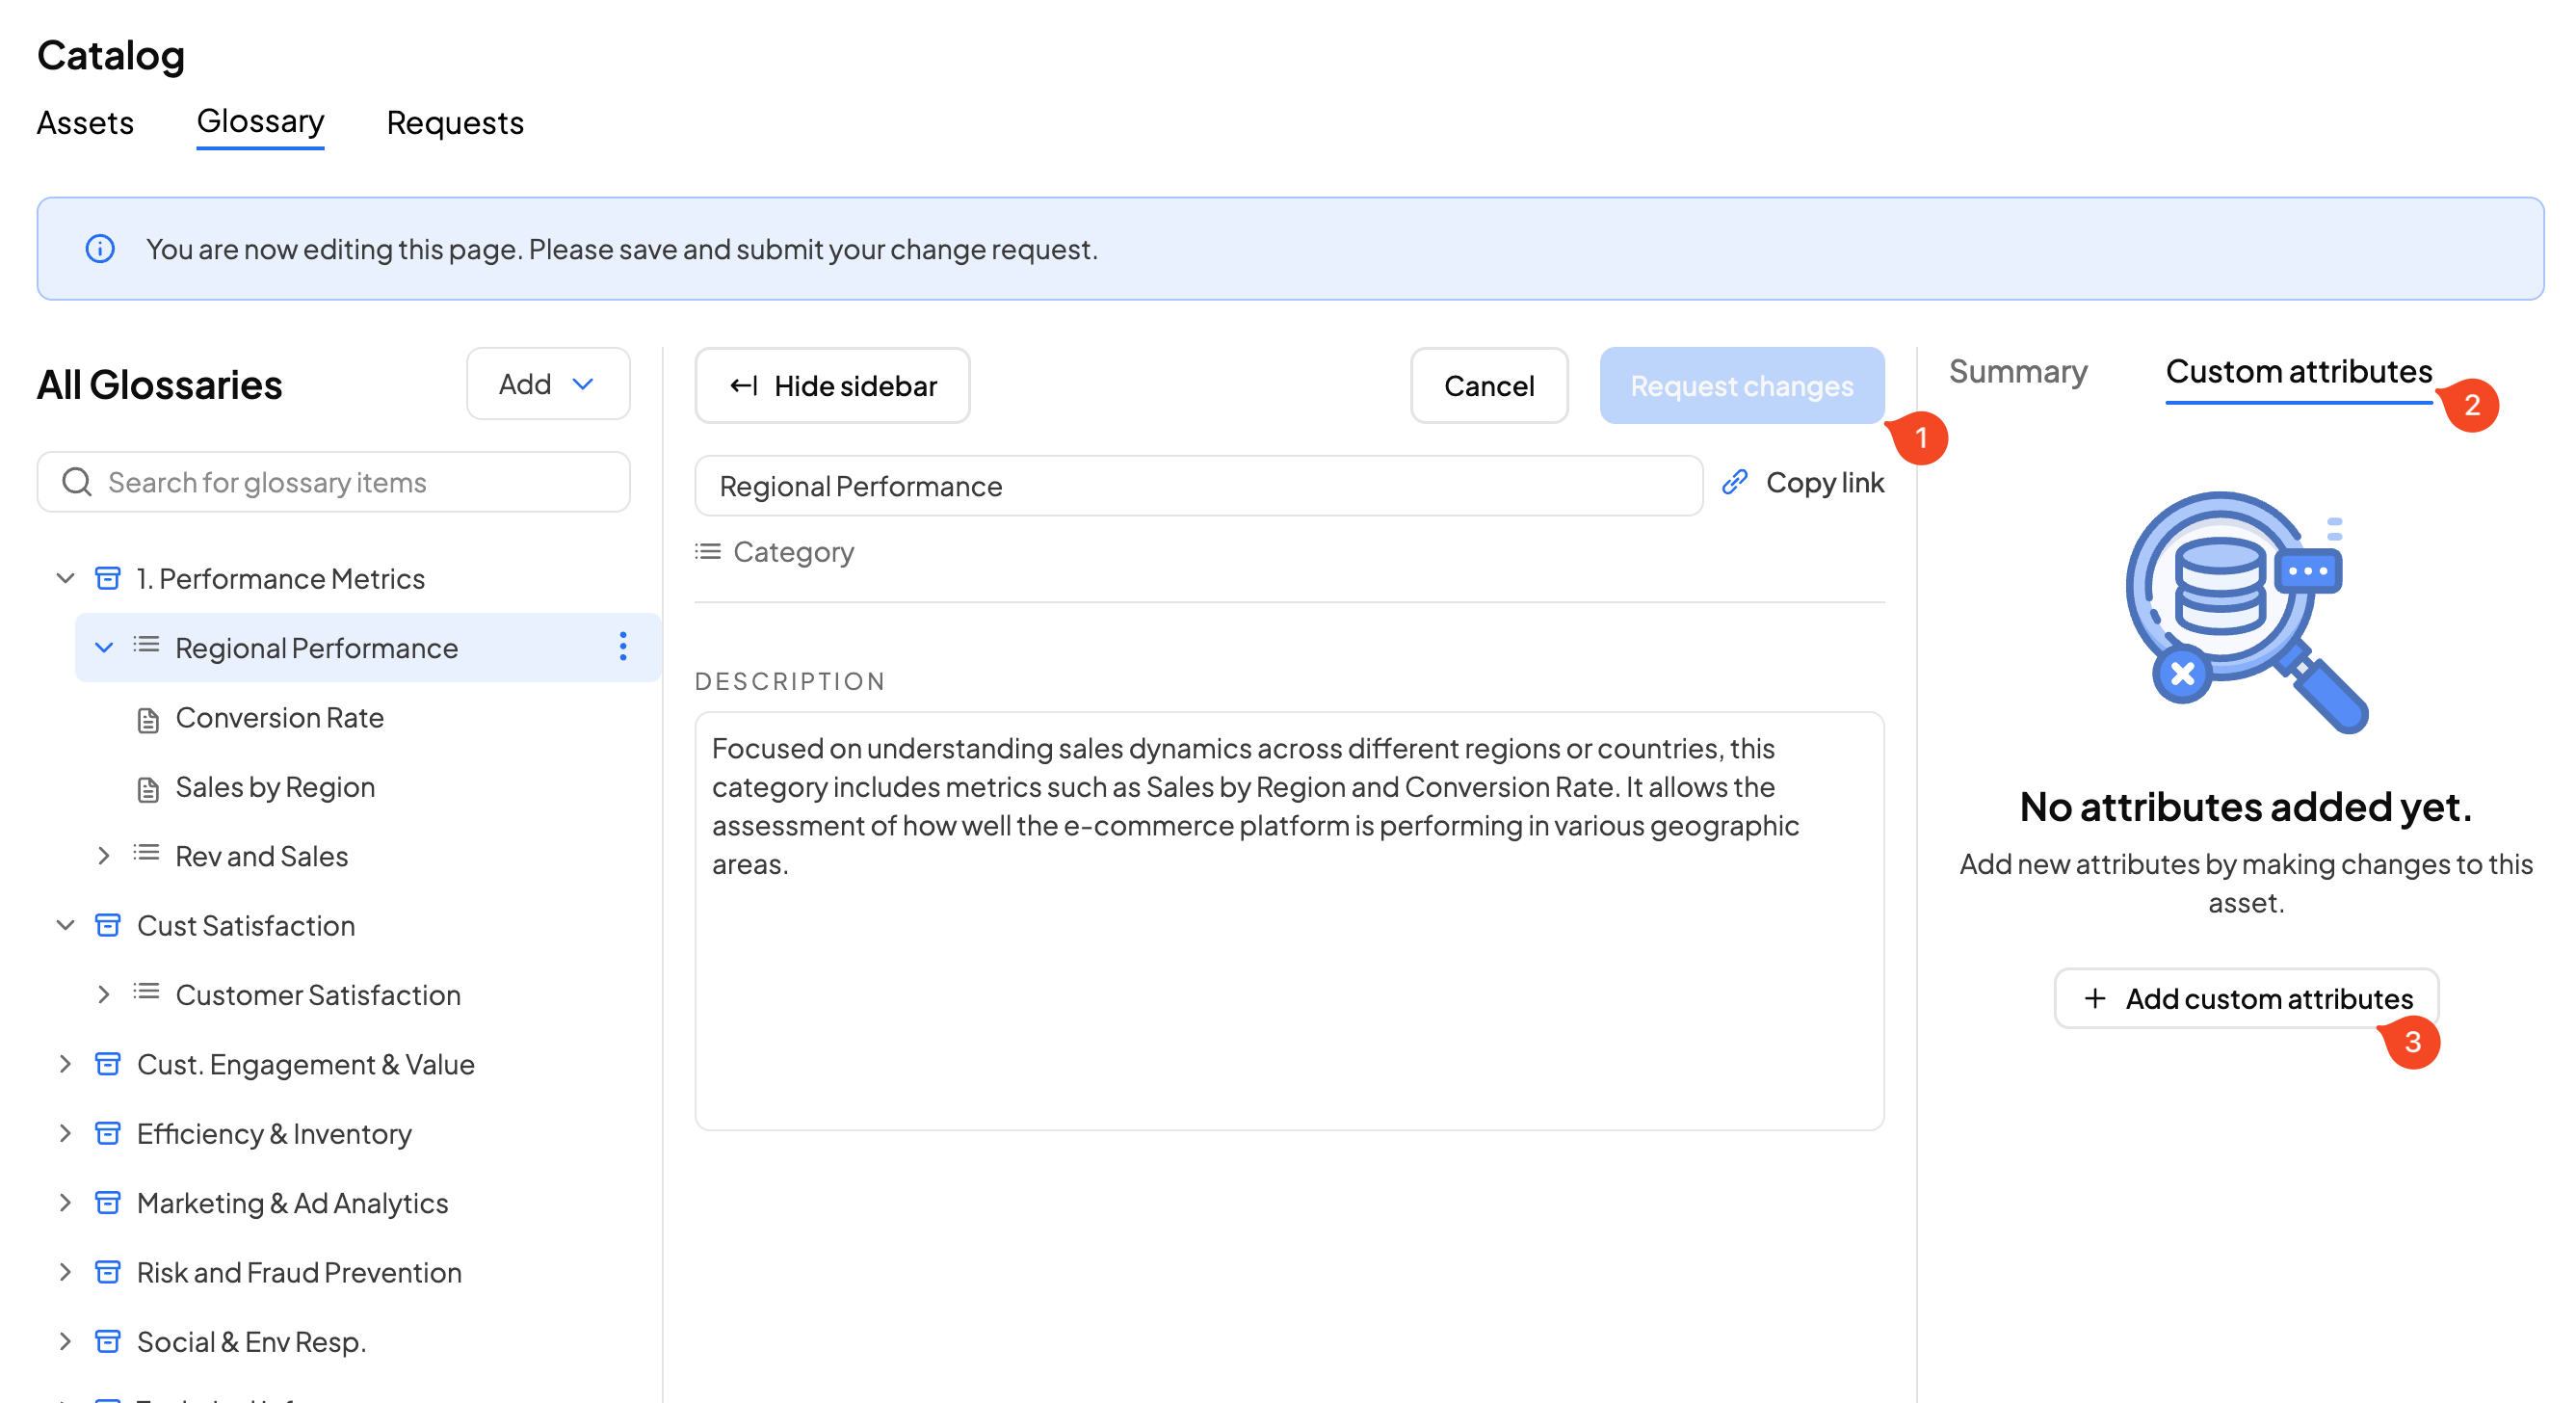Hide the sidebar
This screenshot has width=2576, height=1403.
tap(832, 386)
